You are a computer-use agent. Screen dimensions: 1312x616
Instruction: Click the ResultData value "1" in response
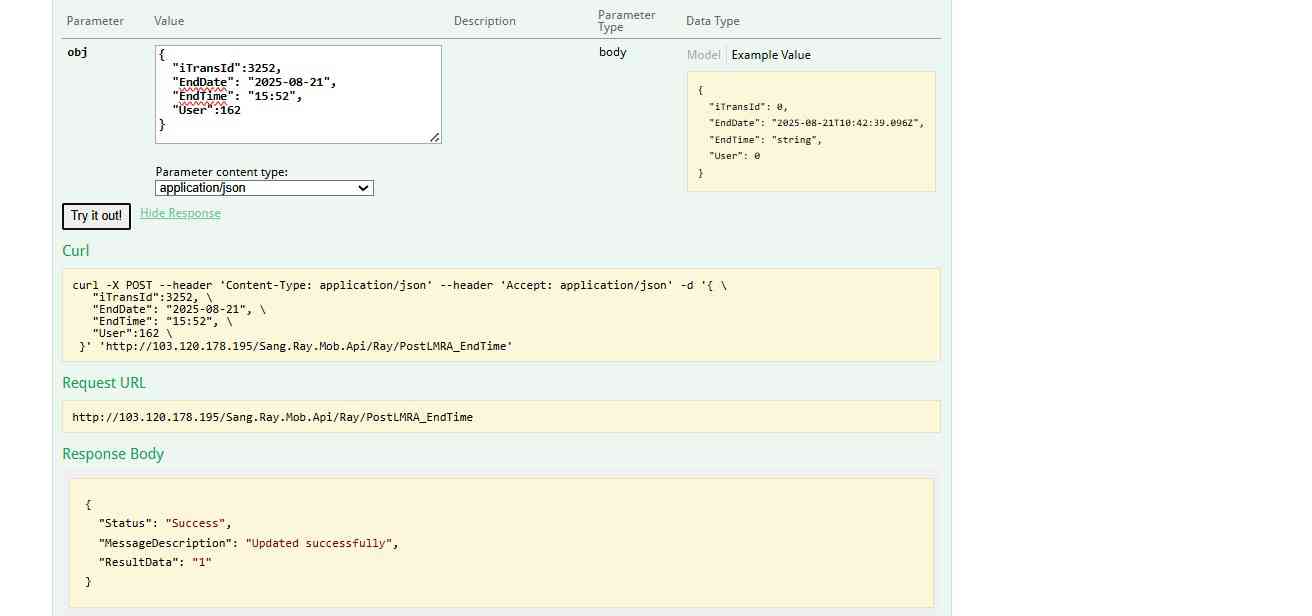tap(201, 562)
